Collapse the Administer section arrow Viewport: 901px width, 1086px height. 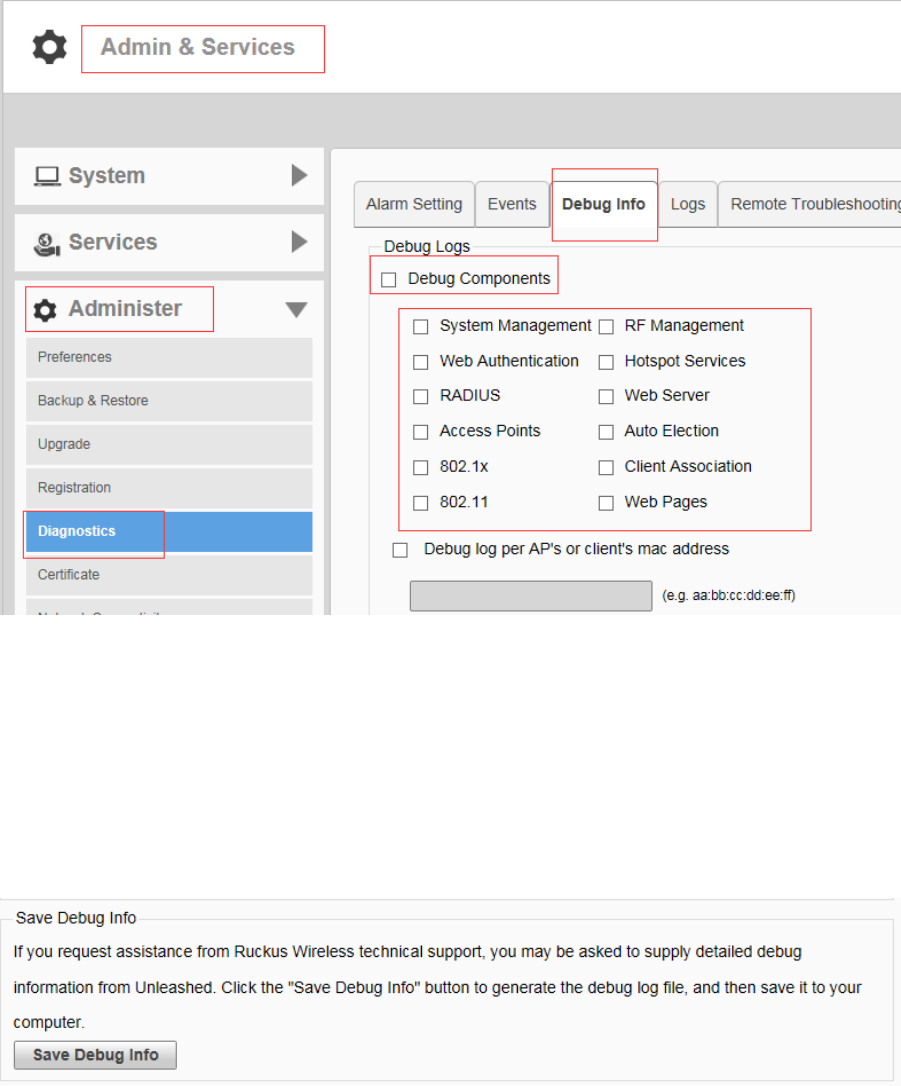[x=296, y=309]
